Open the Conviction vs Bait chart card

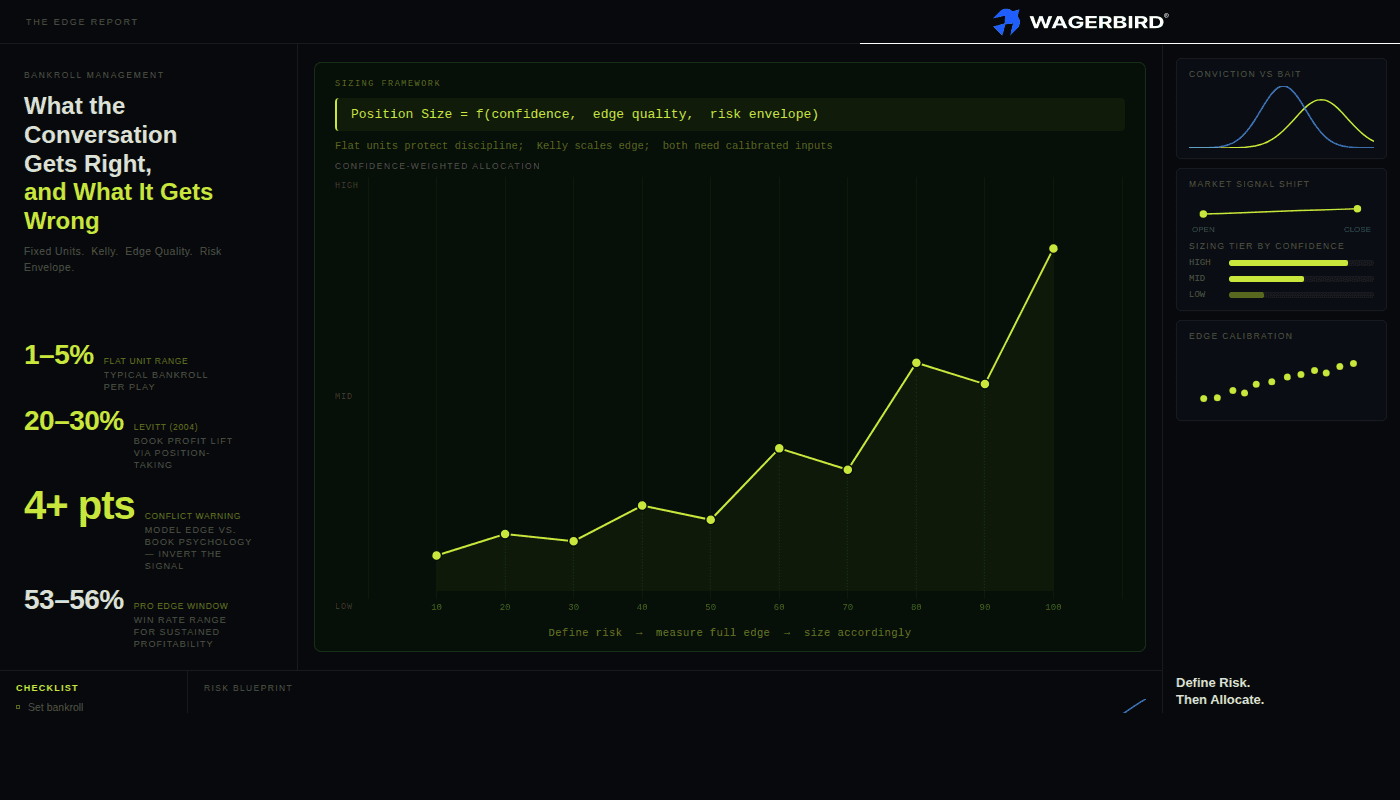[1281, 108]
